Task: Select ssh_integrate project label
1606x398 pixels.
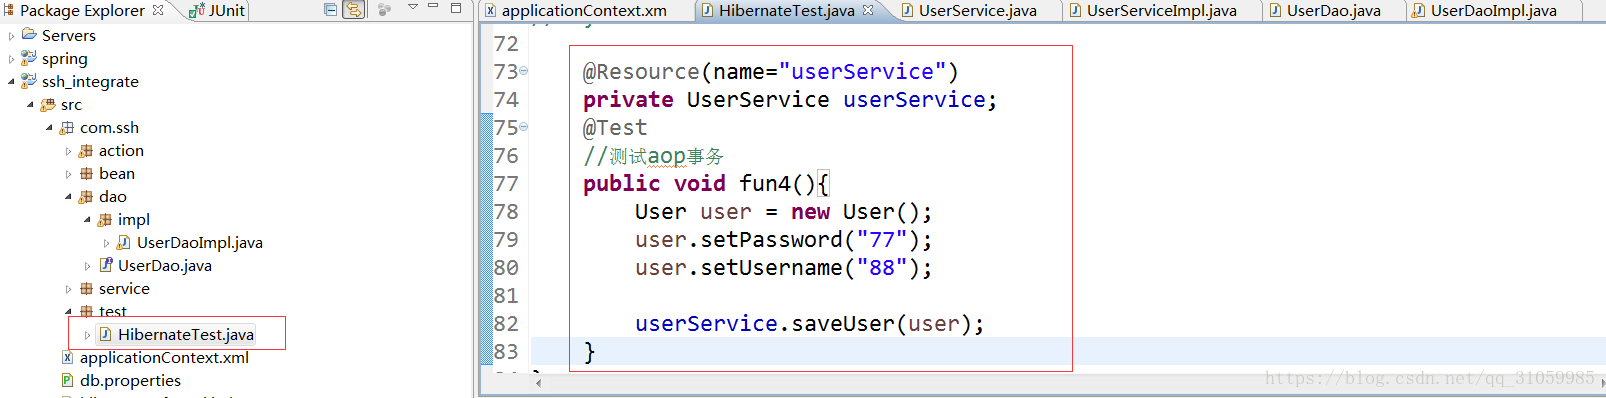Action: coord(90,82)
